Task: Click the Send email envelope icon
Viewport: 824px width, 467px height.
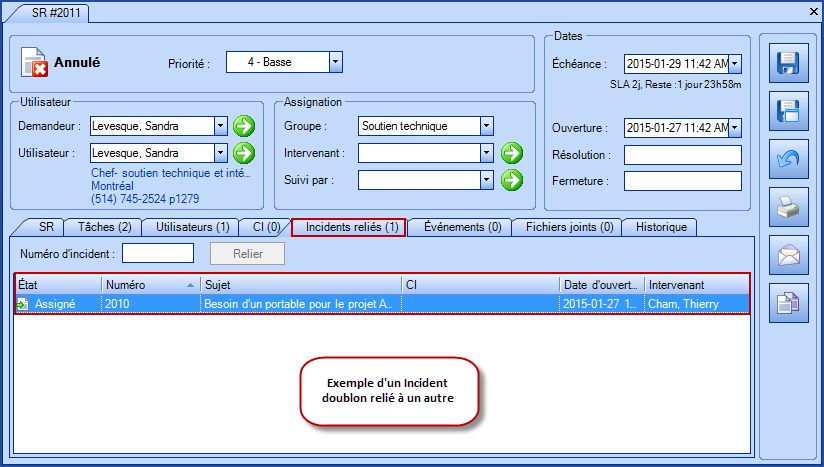Action: pos(788,256)
